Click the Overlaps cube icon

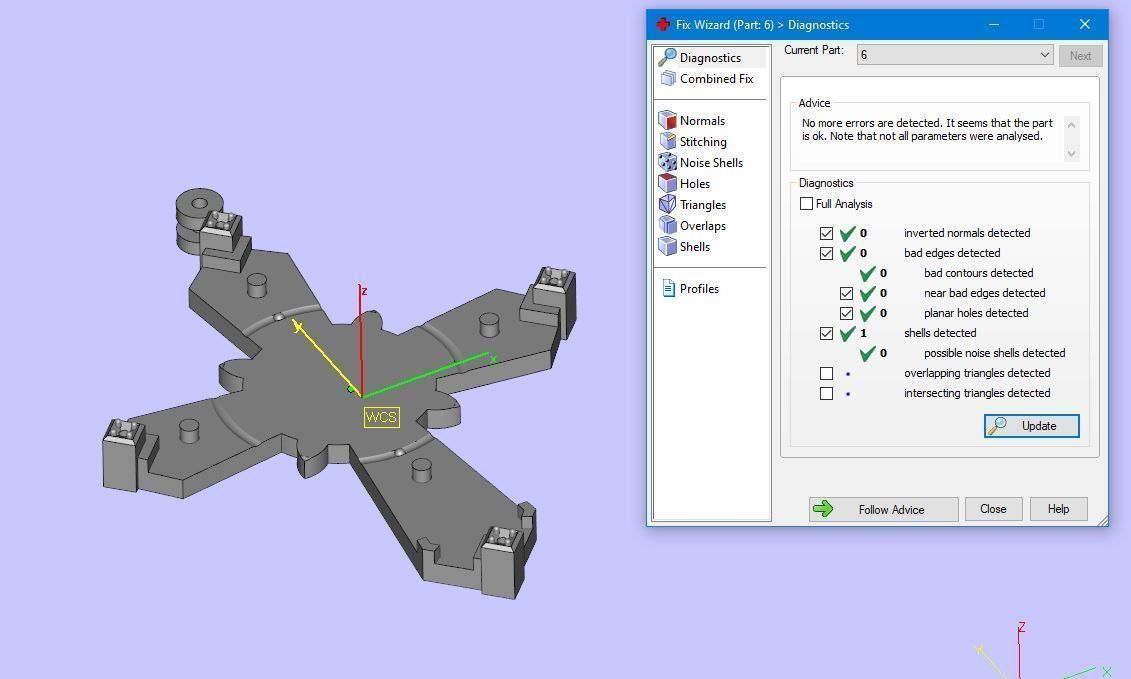point(667,224)
